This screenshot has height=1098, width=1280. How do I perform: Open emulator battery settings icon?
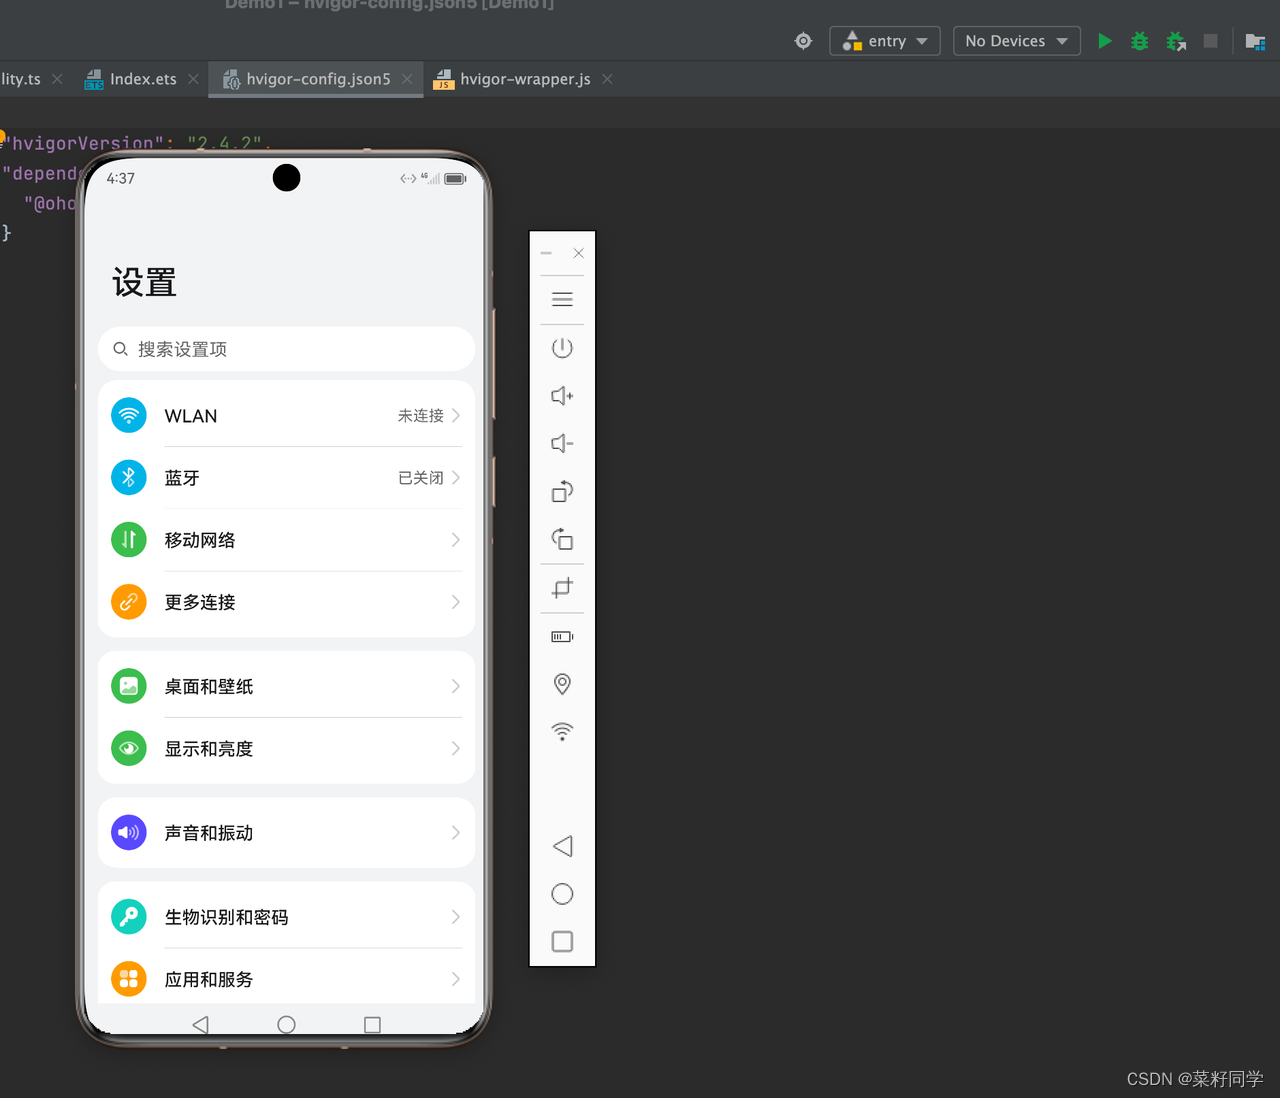pos(562,637)
